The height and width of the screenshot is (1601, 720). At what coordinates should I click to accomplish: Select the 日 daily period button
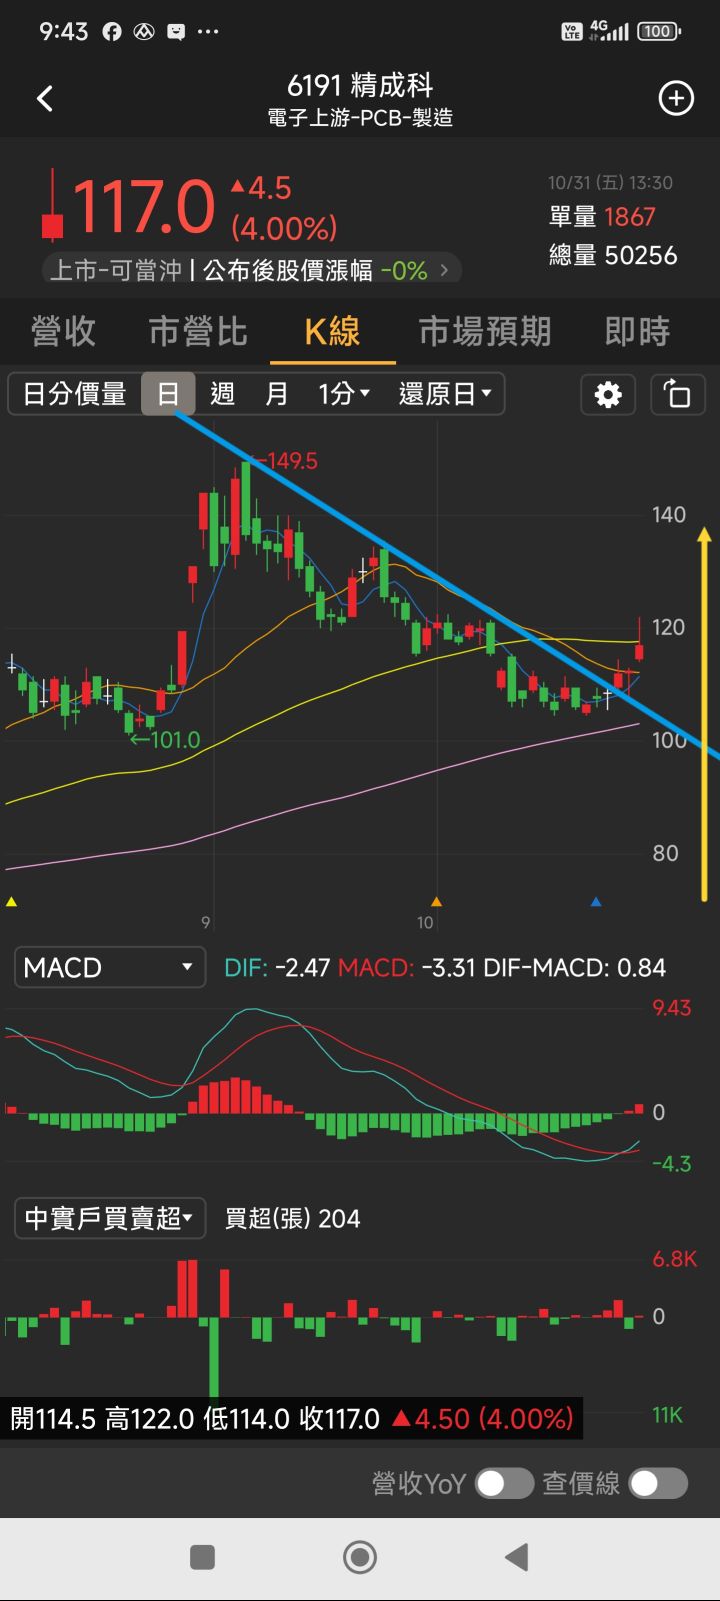(x=168, y=394)
